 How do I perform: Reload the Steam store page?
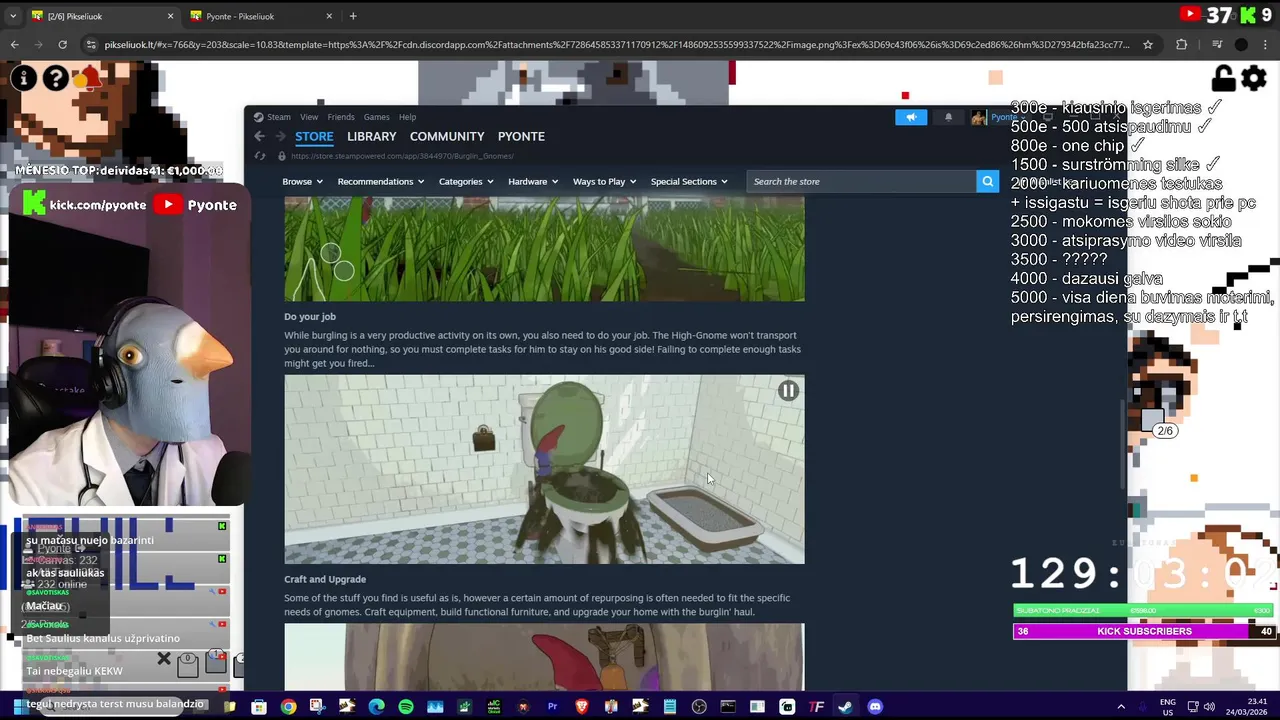click(260, 156)
